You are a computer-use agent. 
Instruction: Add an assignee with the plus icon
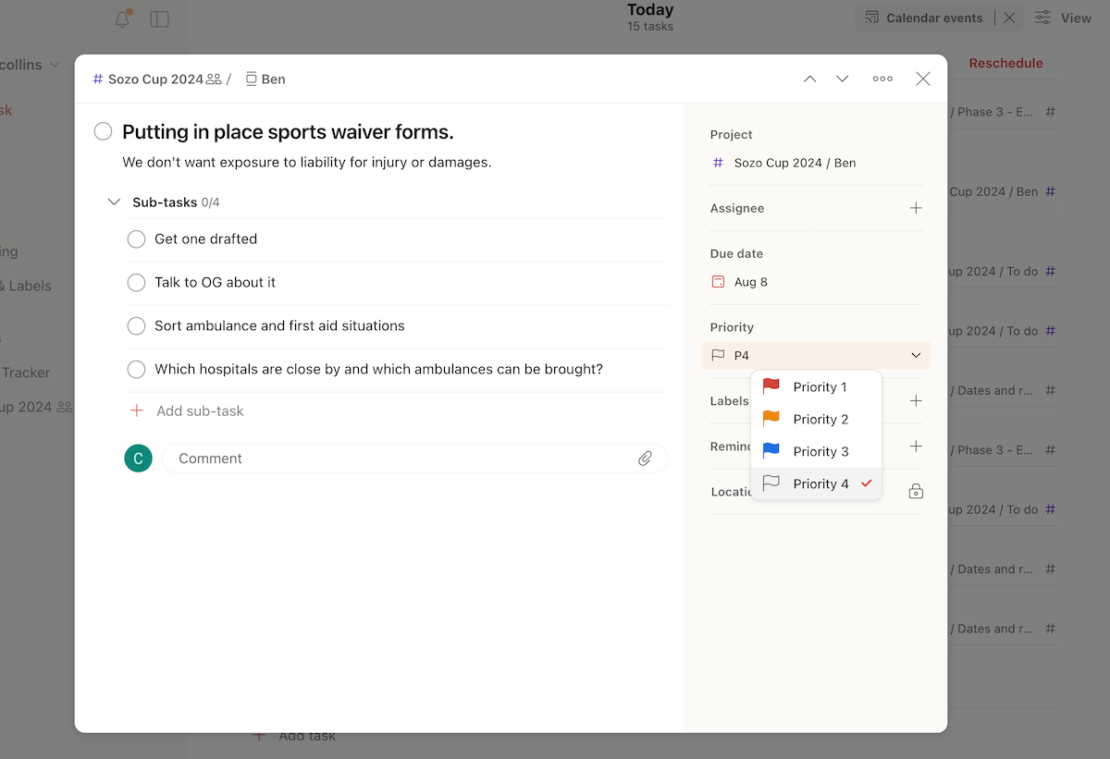click(915, 208)
